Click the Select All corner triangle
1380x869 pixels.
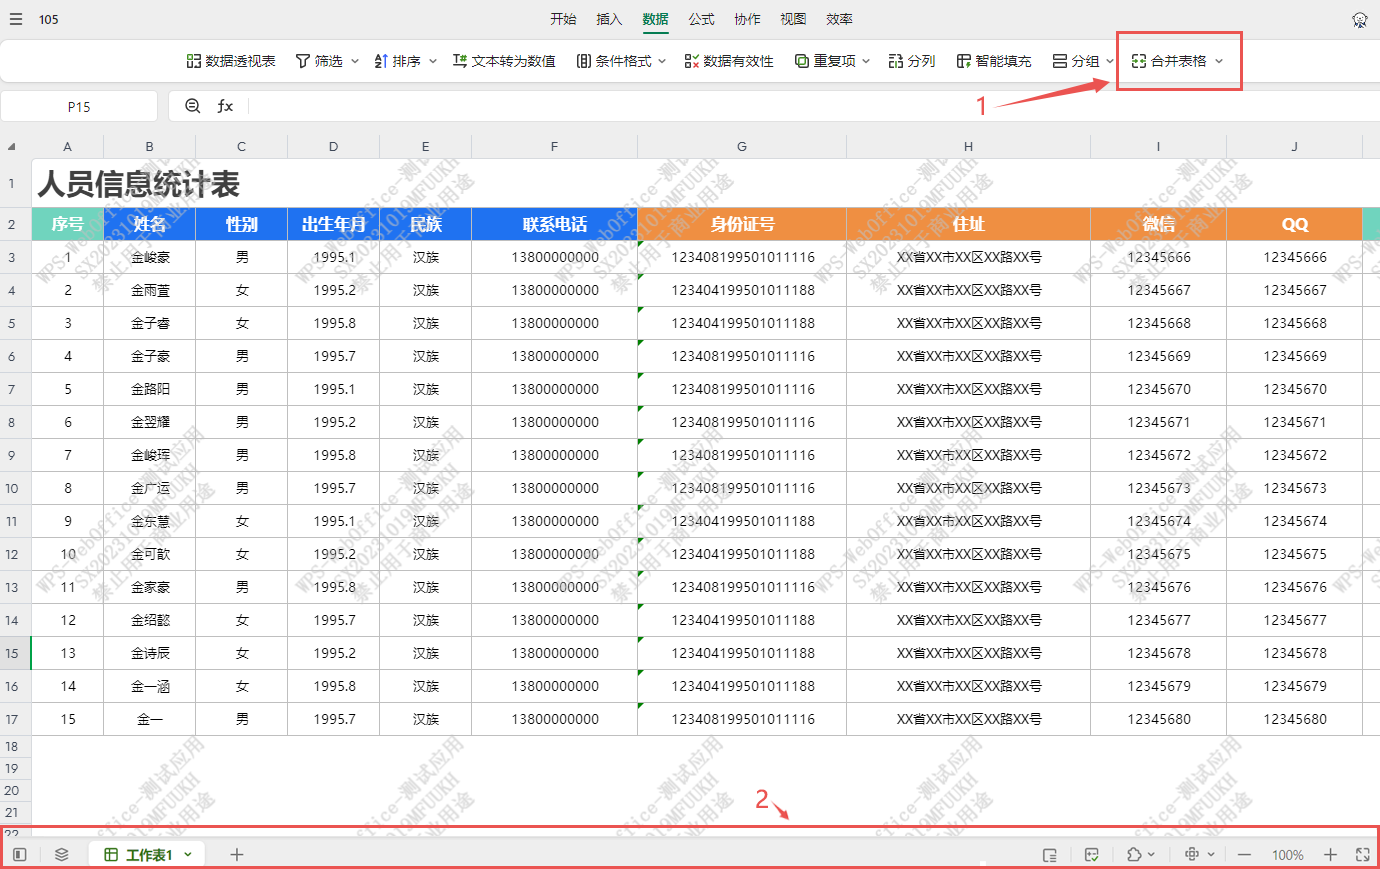point(12,146)
